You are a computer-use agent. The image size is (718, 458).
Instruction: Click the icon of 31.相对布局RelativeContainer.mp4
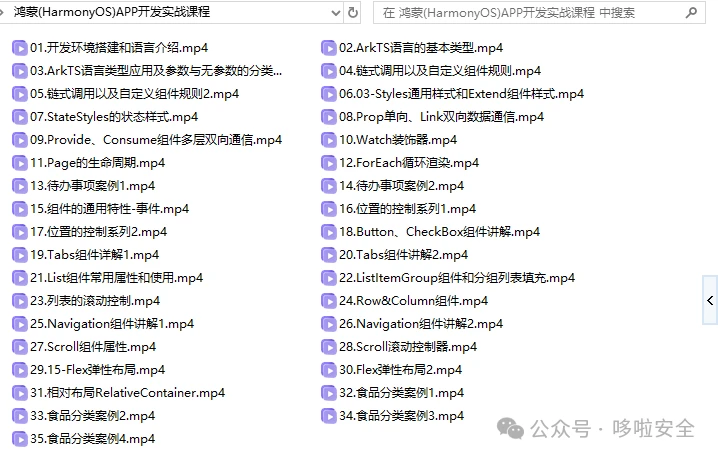coord(20,393)
